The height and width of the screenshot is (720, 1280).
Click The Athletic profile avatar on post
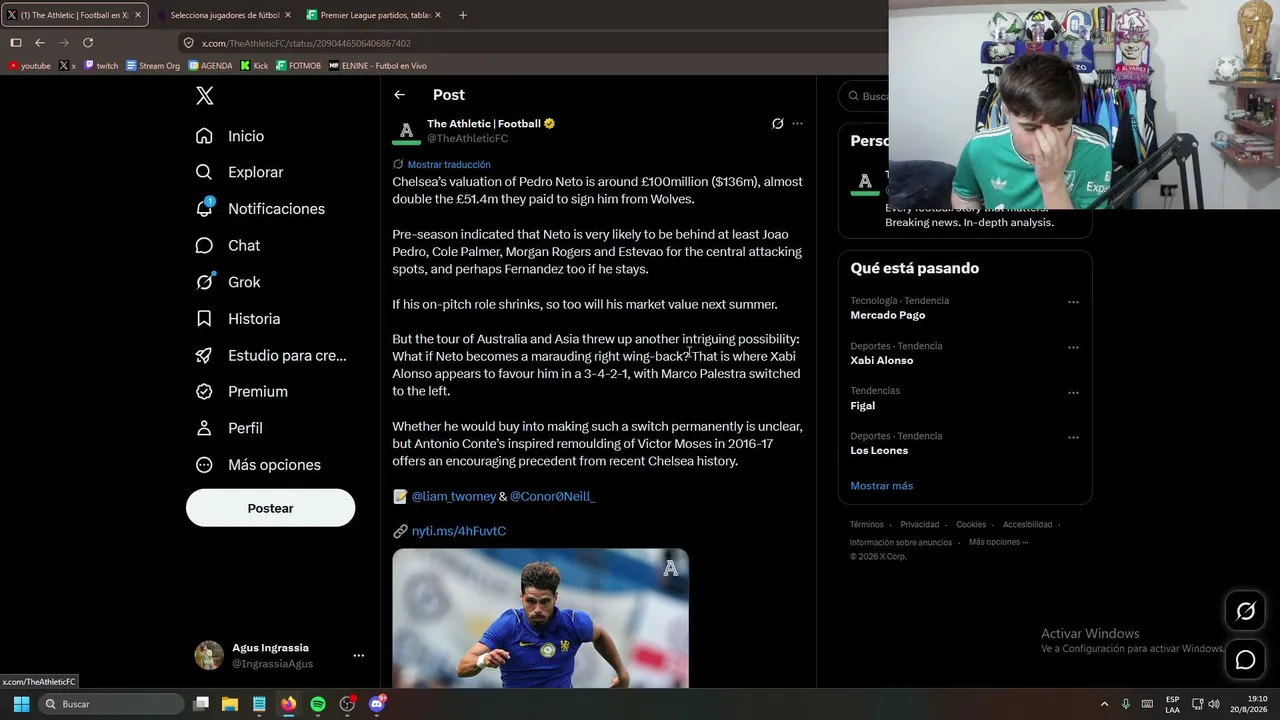406,131
